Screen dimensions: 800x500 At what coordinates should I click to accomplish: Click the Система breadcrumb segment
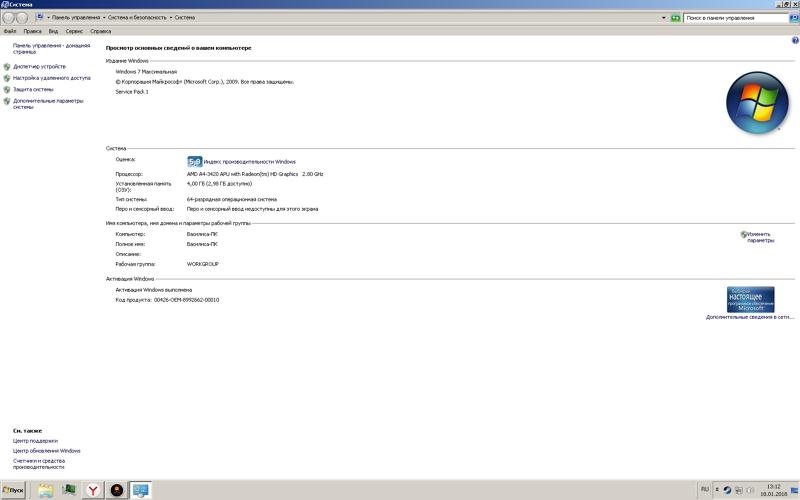(185, 18)
